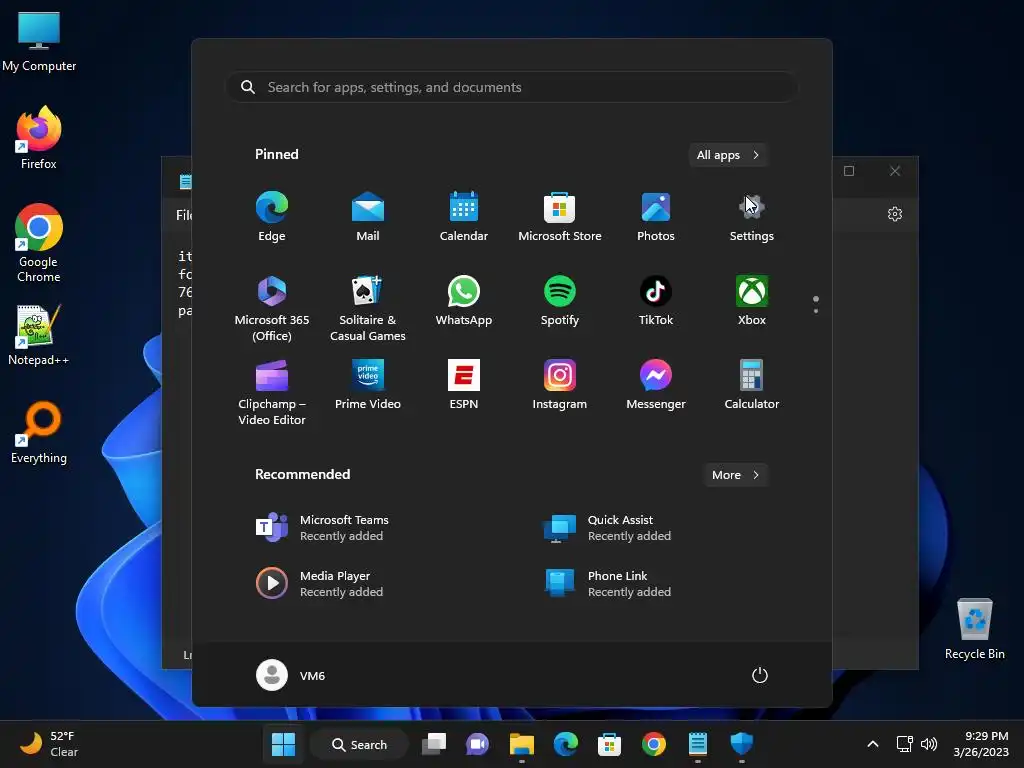Image resolution: width=1024 pixels, height=768 pixels.
Task: Launch Solitaire & Casual Games
Action: click(368, 308)
